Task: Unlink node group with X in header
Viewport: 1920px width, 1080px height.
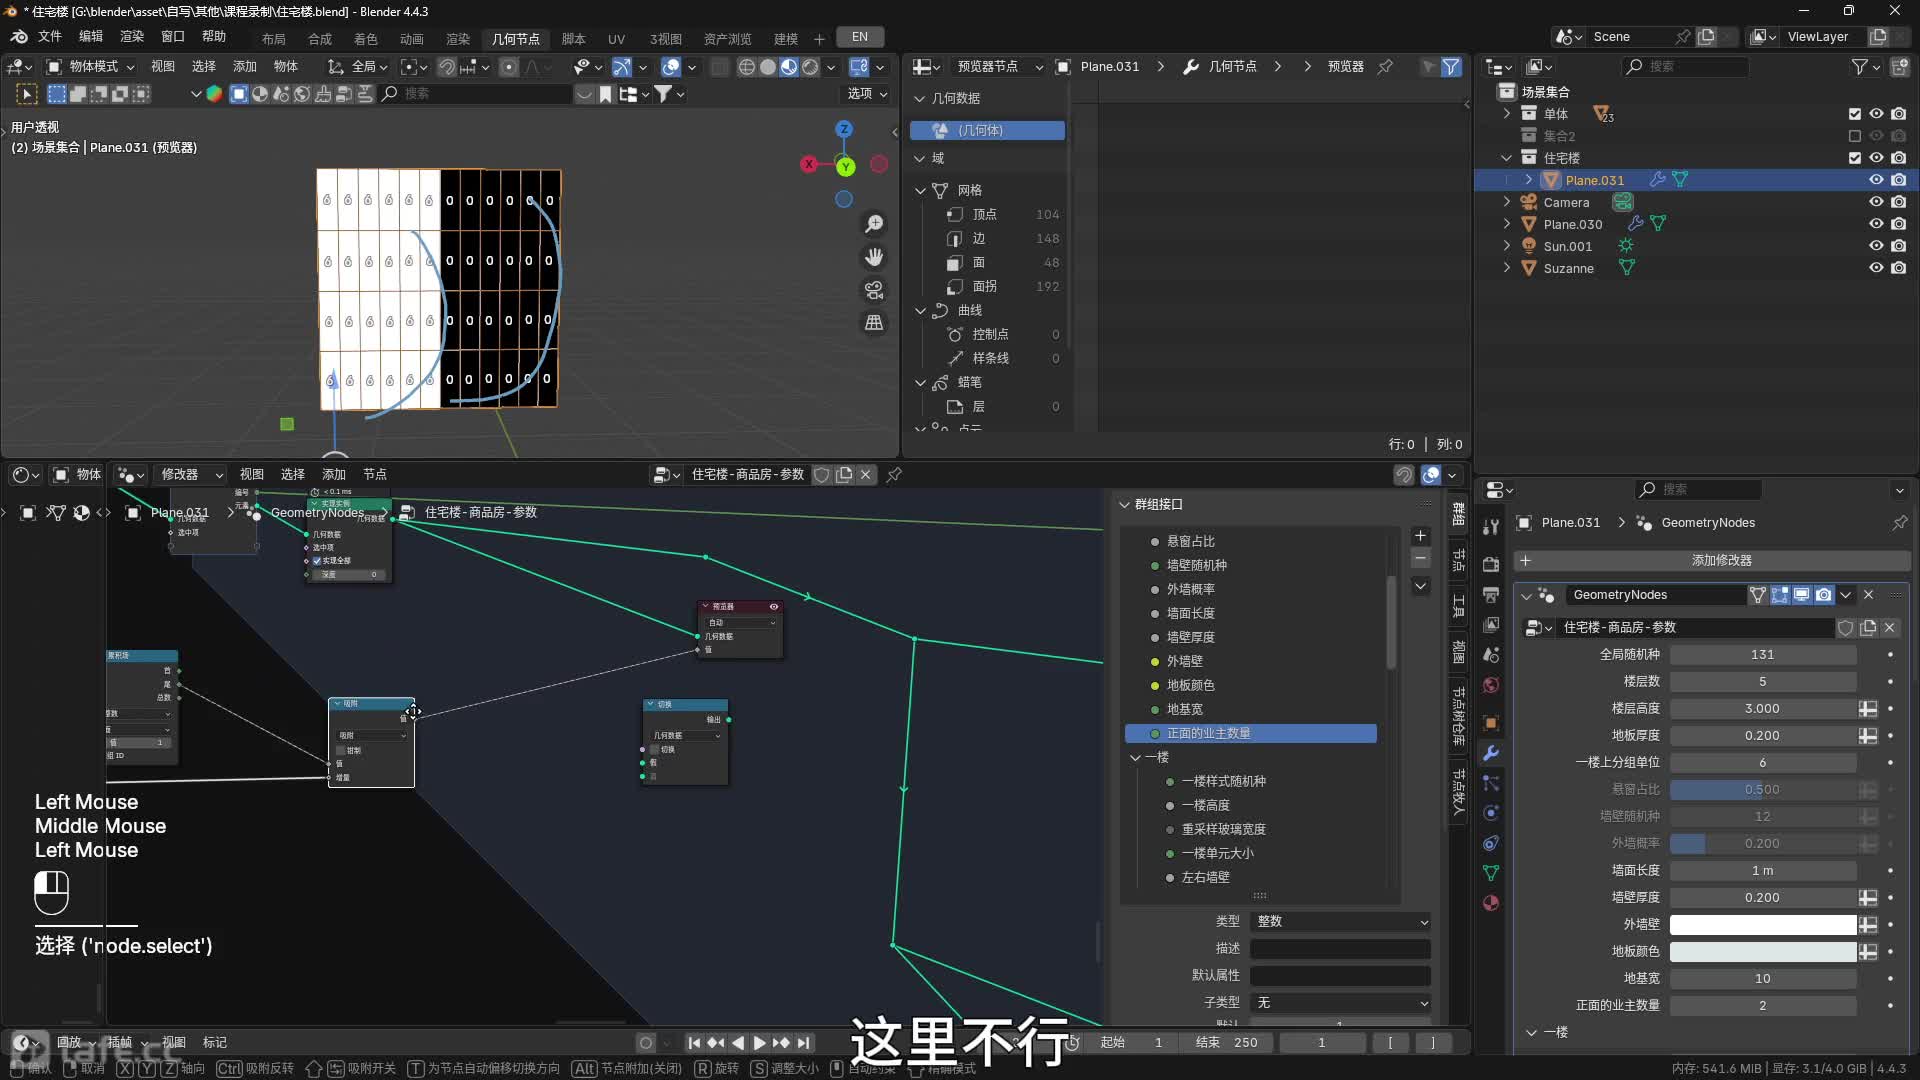Action: coord(866,475)
